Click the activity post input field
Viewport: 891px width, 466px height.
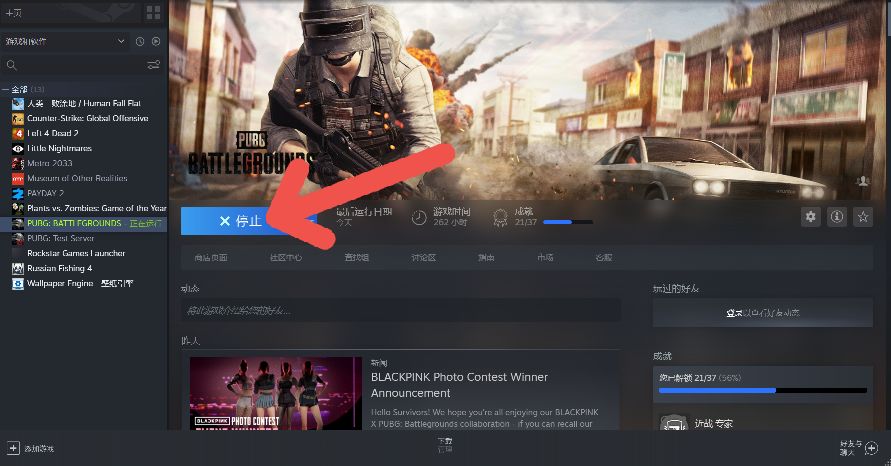pos(401,310)
